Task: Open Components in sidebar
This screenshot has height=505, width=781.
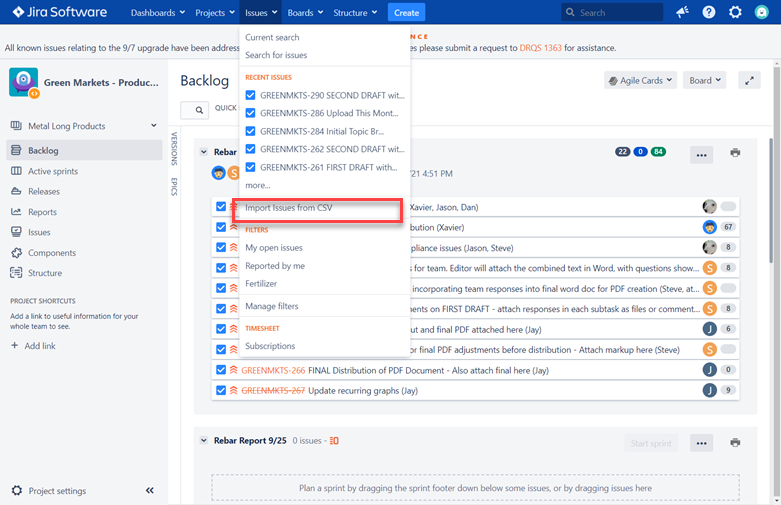Action: [x=52, y=252]
